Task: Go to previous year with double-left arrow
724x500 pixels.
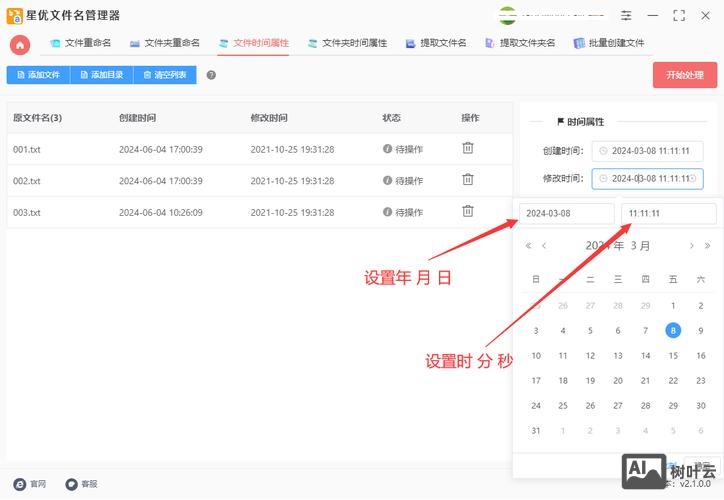Action: [528, 246]
